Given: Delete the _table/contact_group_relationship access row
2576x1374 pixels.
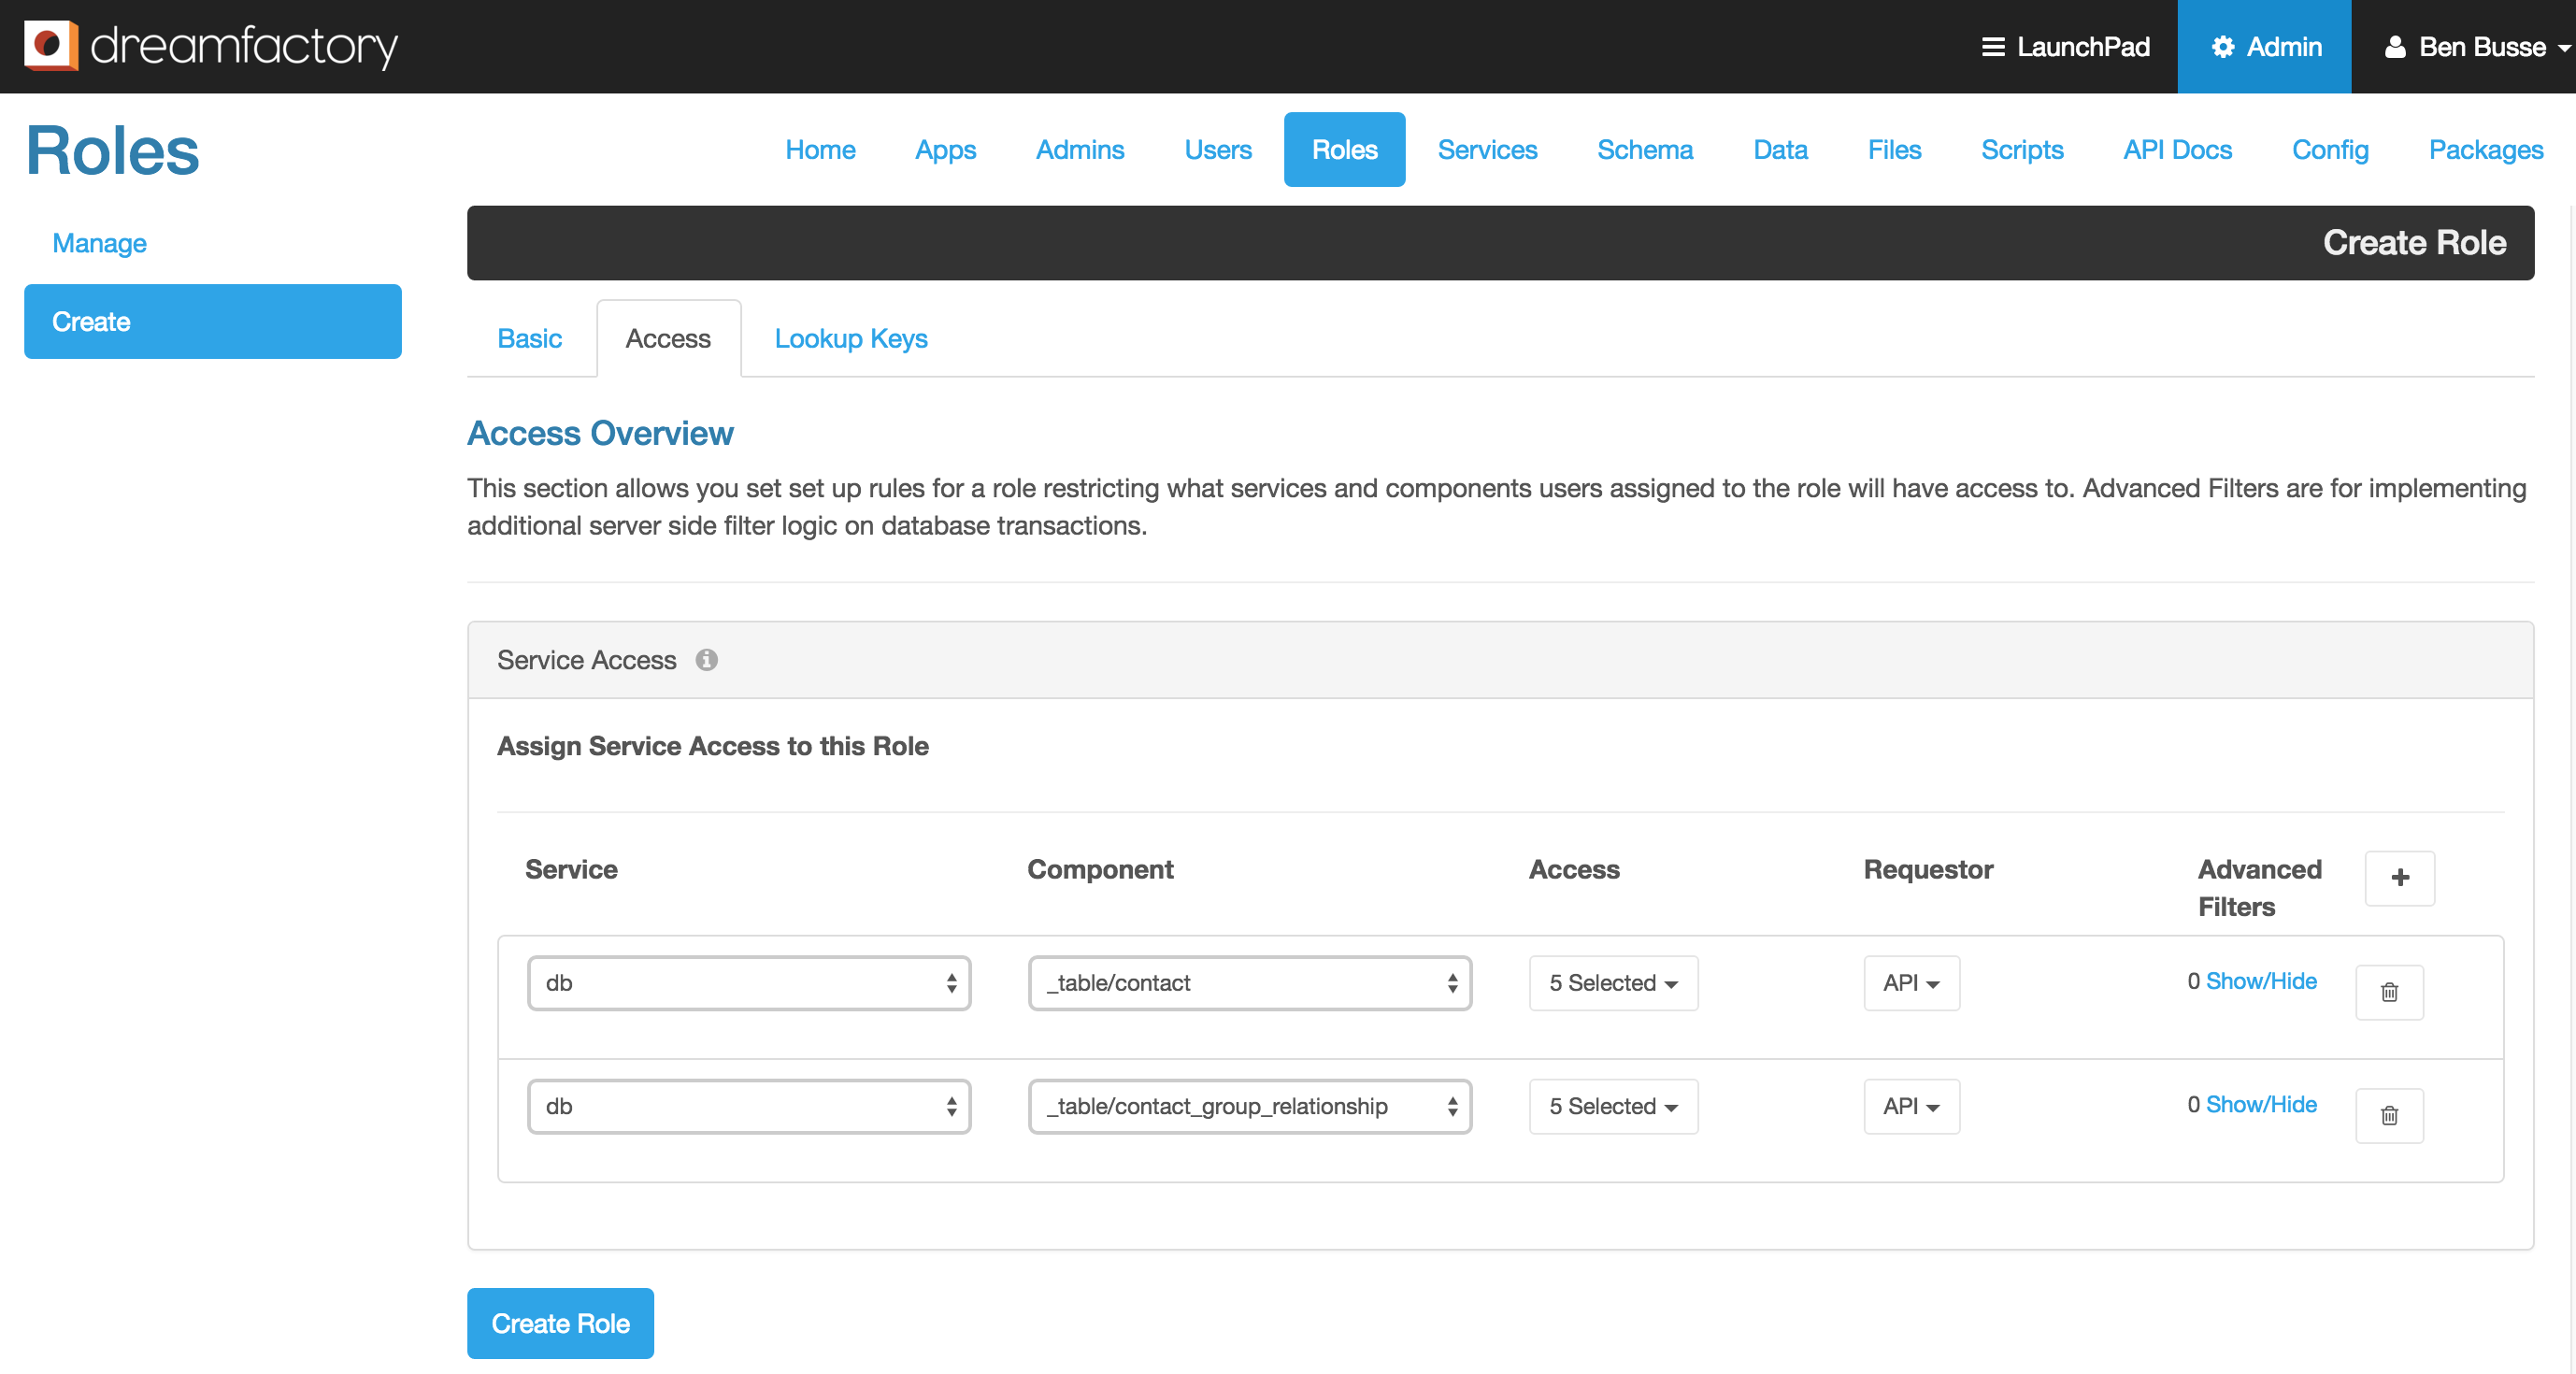Looking at the screenshot, I should [2389, 1115].
